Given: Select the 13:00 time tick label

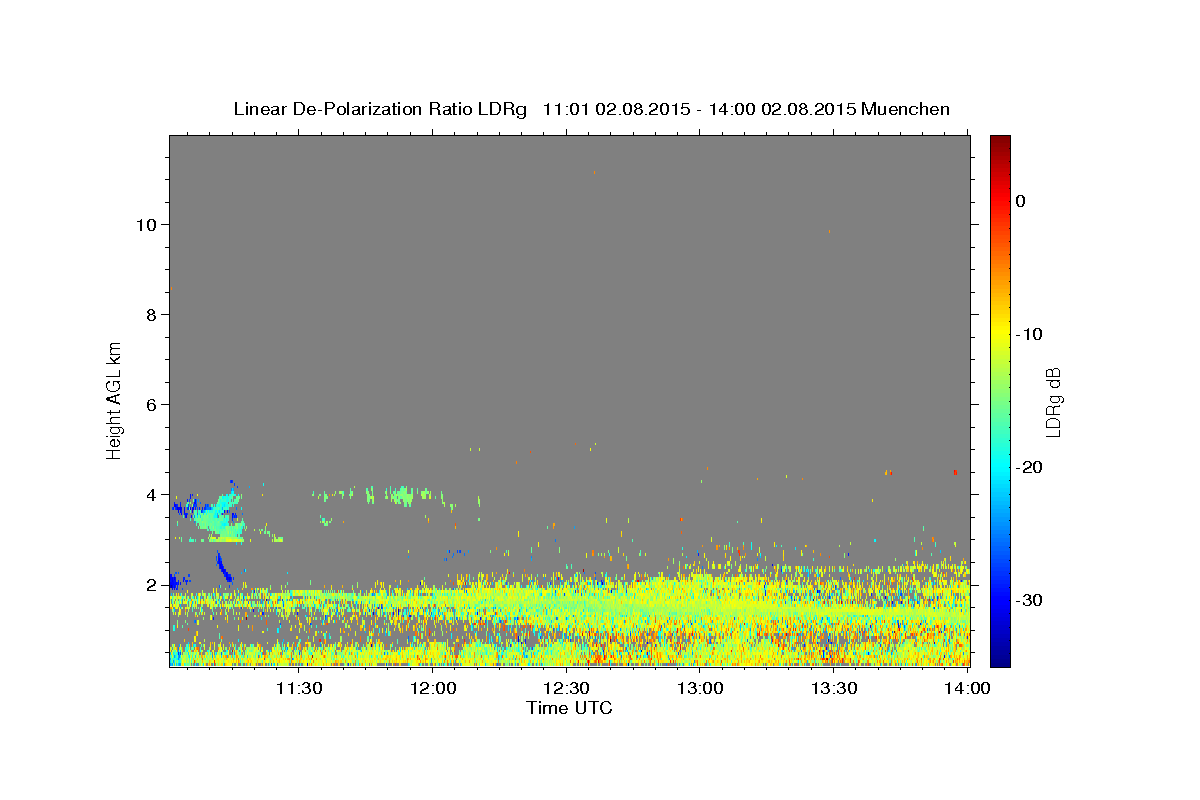Looking at the screenshot, I should click(700, 688).
